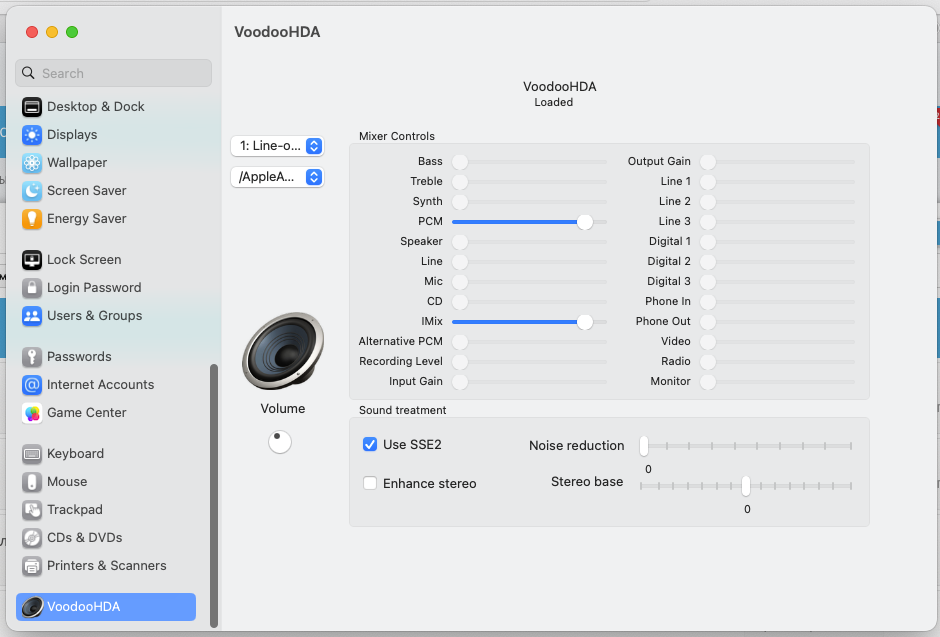The height and width of the screenshot is (637, 940).
Task: Click the Phone Out slider knob
Action: pos(708,322)
